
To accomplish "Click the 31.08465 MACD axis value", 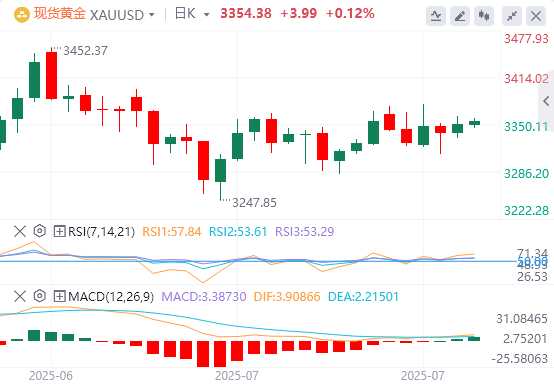I will tap(522, 319).
